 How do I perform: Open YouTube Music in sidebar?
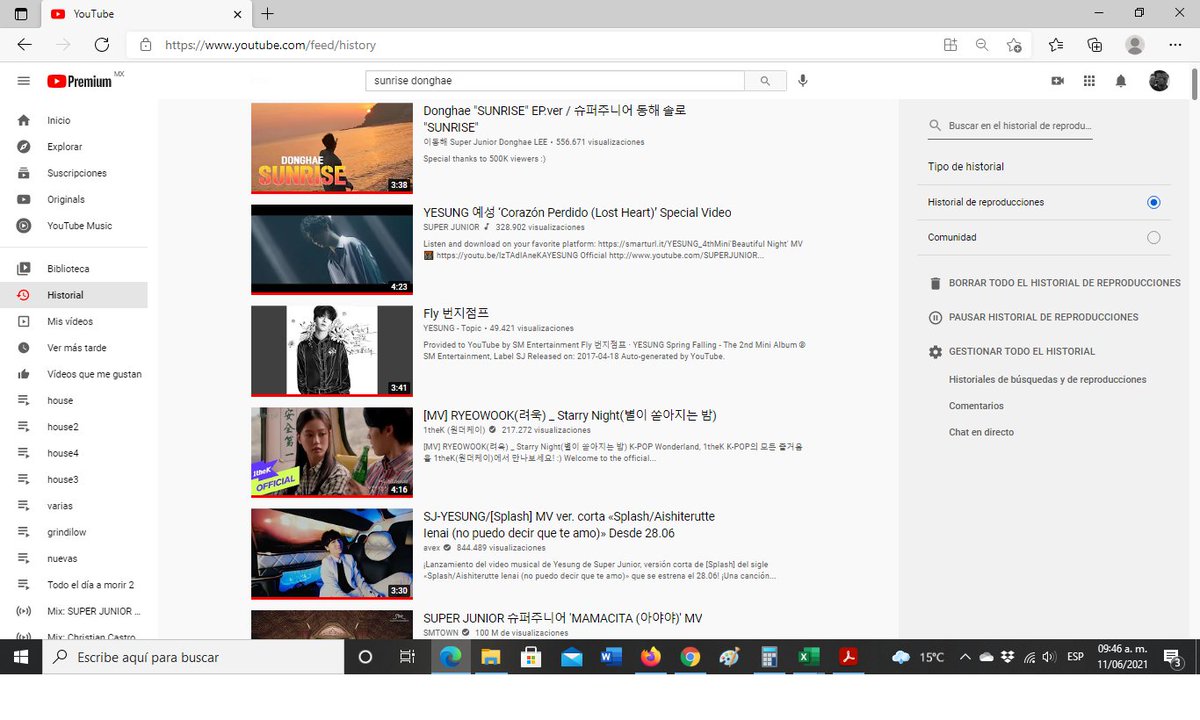click(74, 226)
